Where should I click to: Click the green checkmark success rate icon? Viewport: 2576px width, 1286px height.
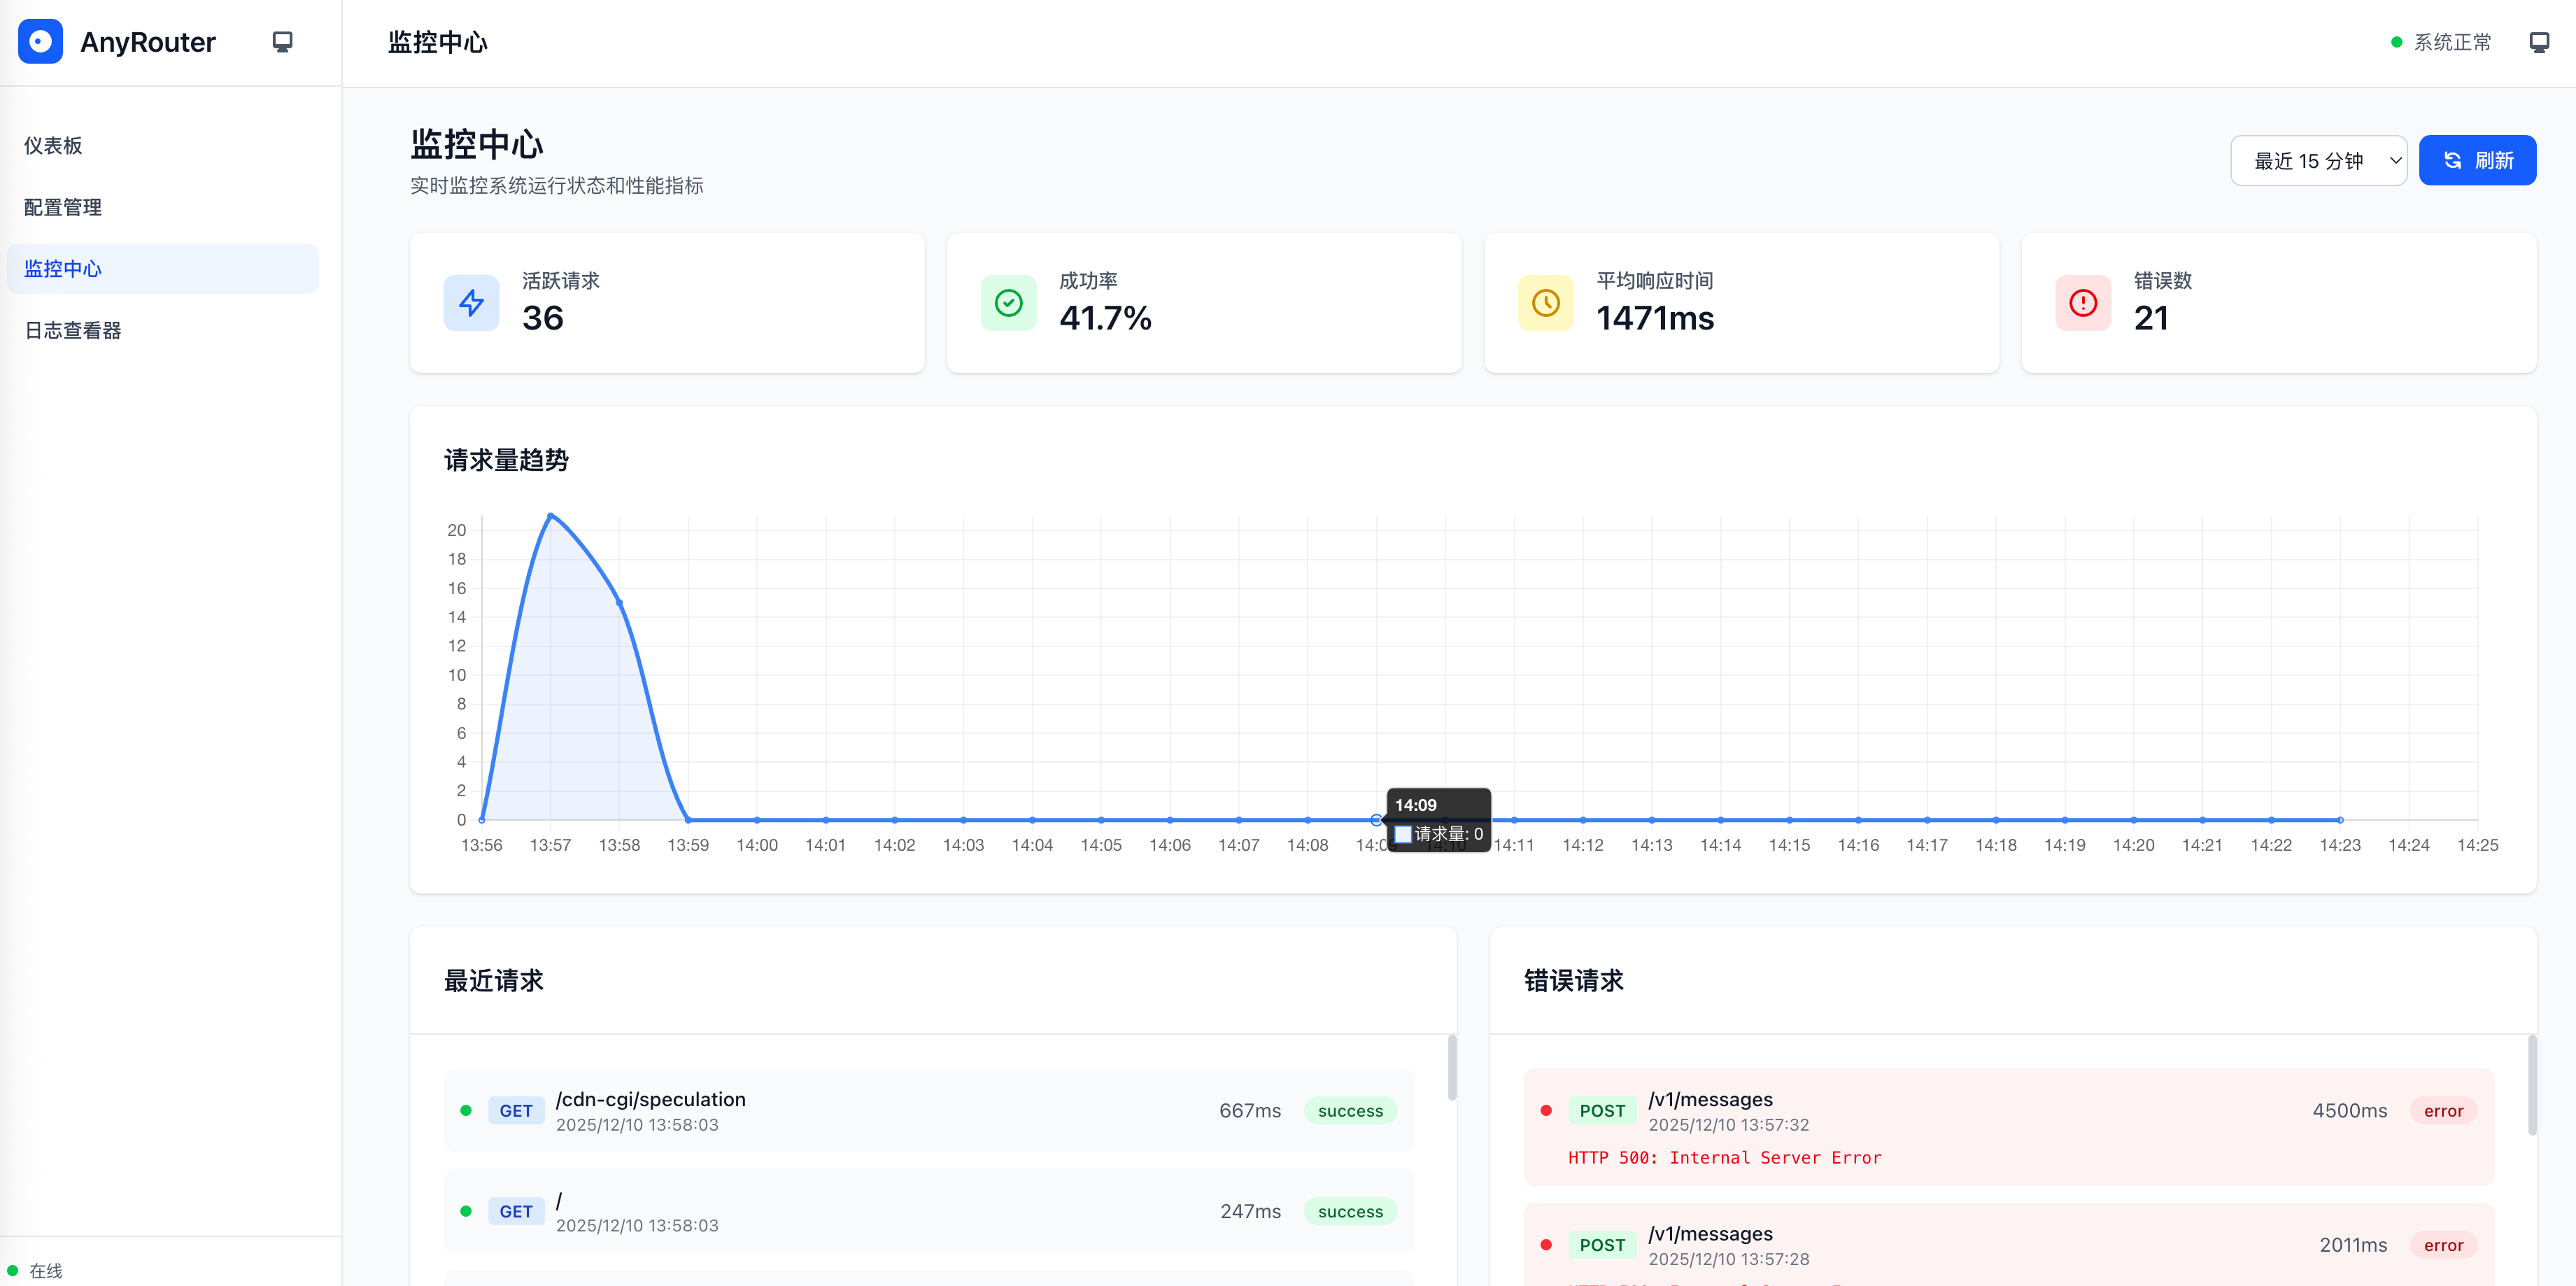[1008, 303]
